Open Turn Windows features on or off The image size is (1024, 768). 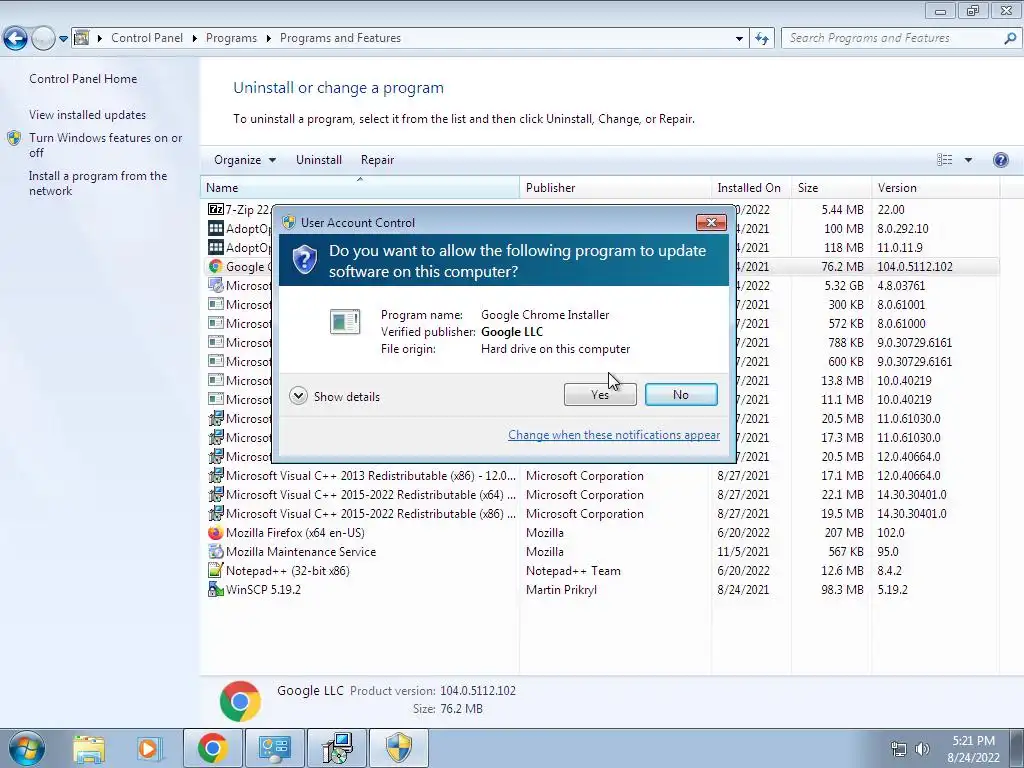coord(106,145)
